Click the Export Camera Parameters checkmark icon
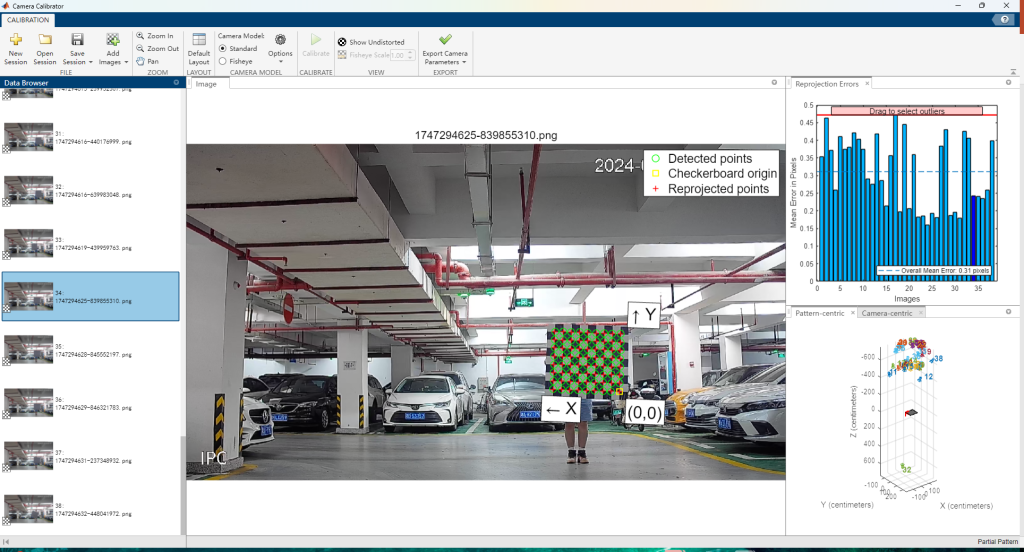Viewport: 1024px width, 552px height. (x=445, y=39)
